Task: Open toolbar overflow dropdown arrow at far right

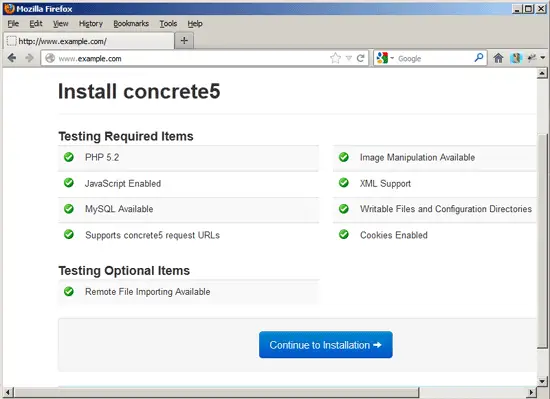Action: tap(543, 58)
